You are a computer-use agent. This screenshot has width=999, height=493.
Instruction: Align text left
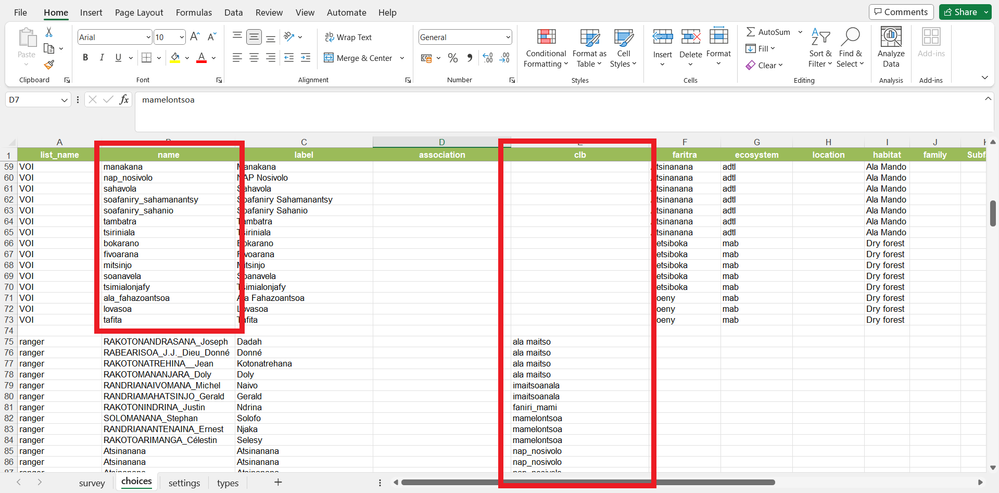[238, 58]
